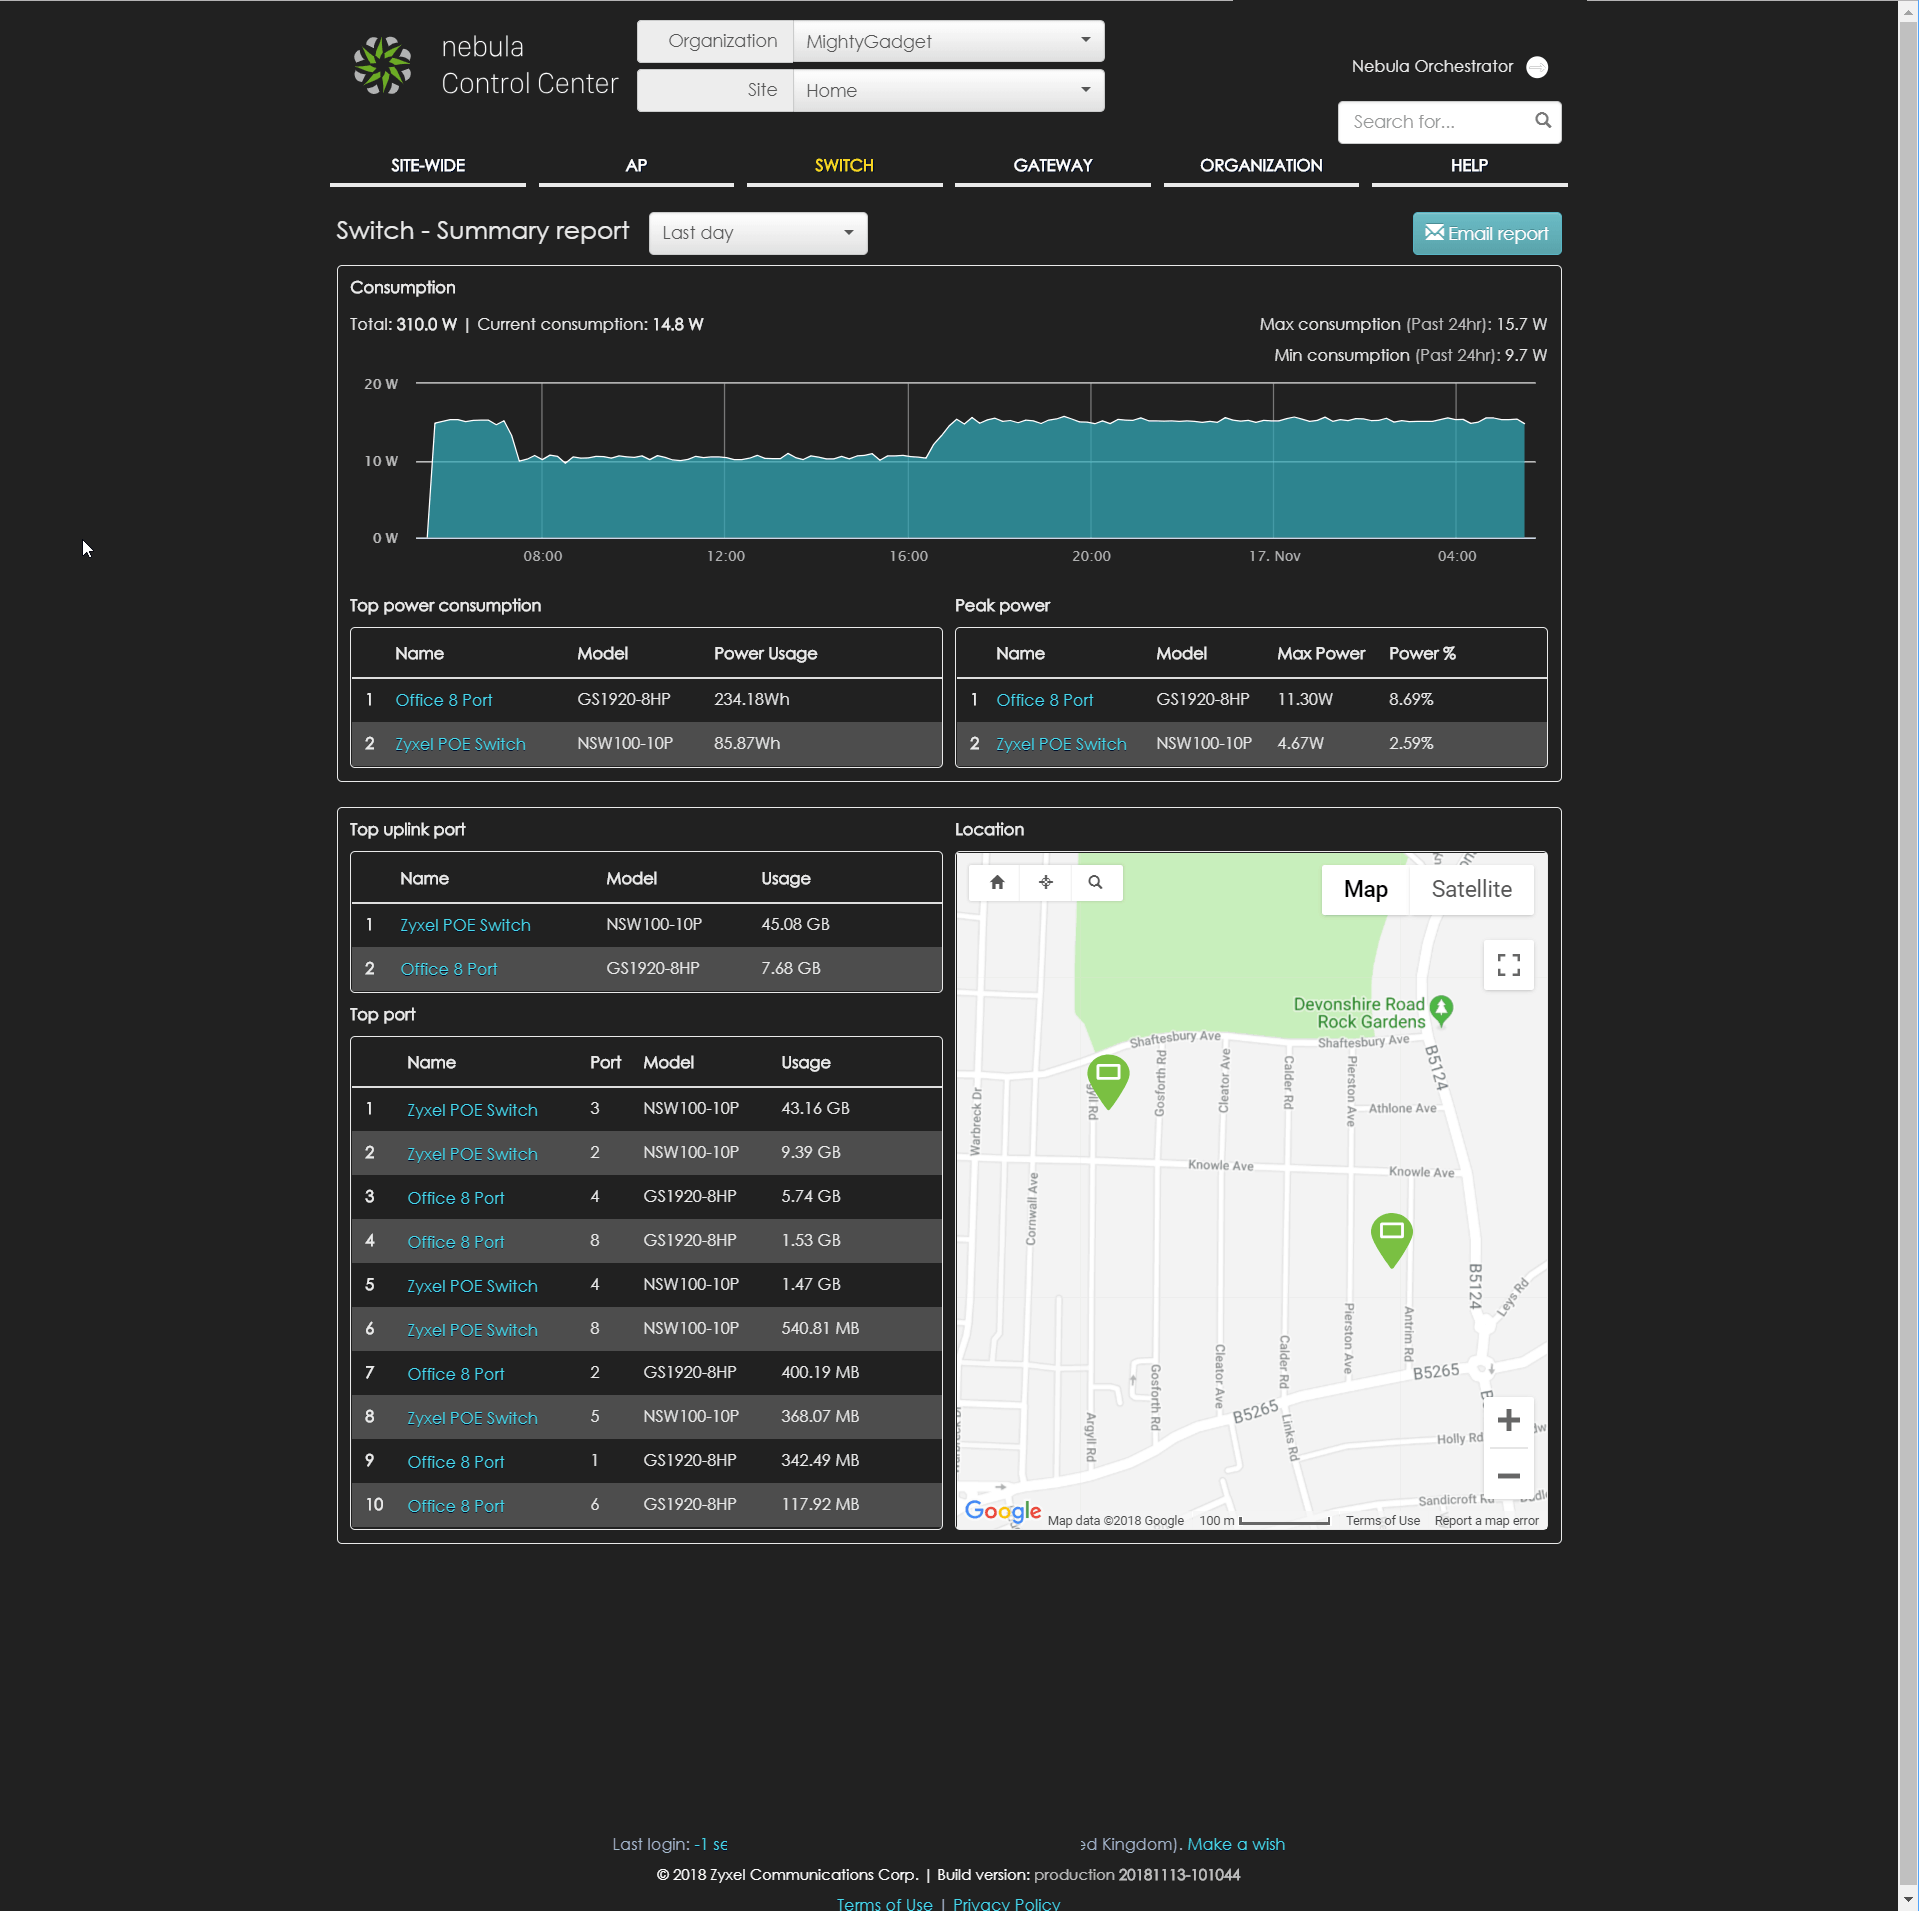Click the map crosshair locate icon
The width and height of the screenshot is (1919, 1911).
pos(1045,882)
